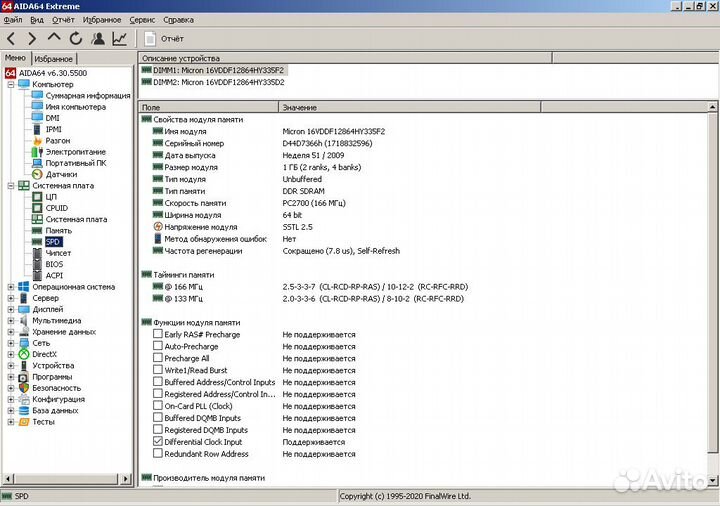
Task: Expand the Дисплей tree node
Action: (11, 309)
